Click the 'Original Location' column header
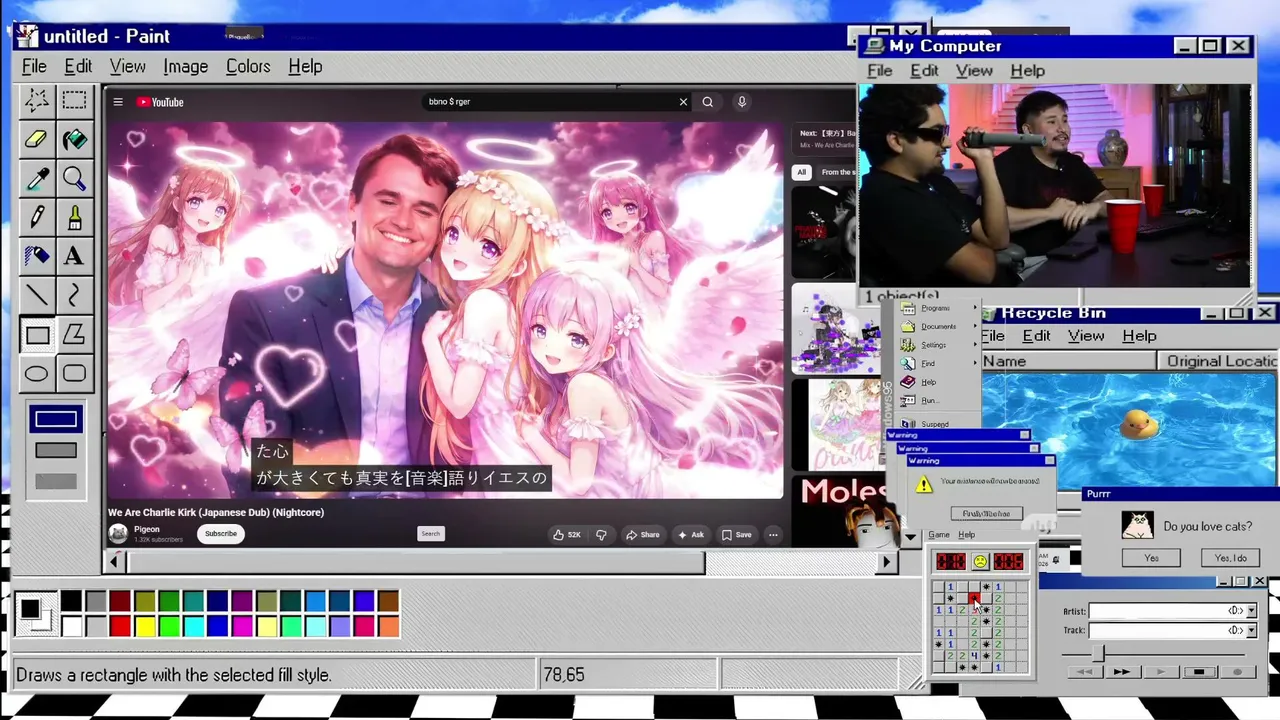The image size is (1280, 720). pos(1218,361)
